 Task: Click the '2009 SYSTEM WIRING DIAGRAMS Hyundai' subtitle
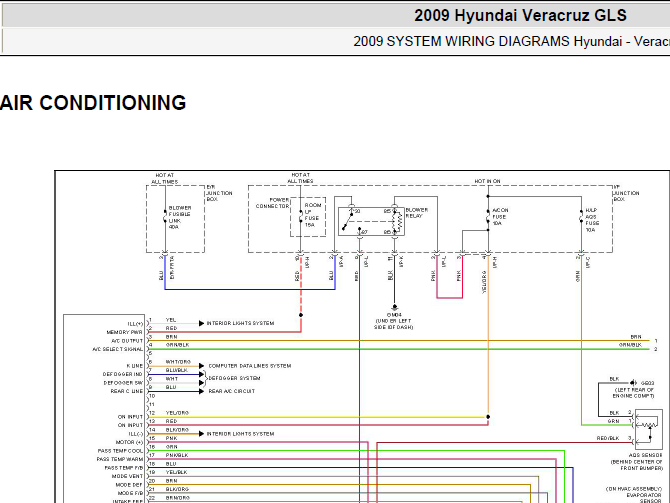tap(488, 41)
